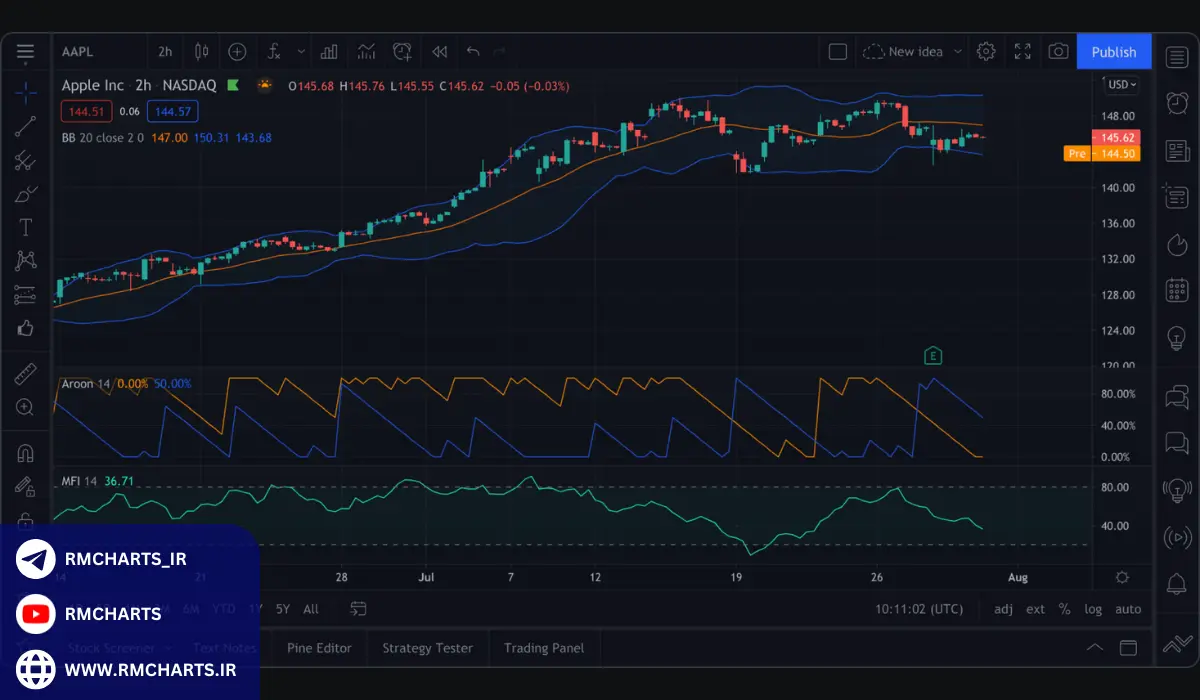The image size is (1200, 700).
Task: Select the Text drawing tool
Action: (x=25, y=227)
